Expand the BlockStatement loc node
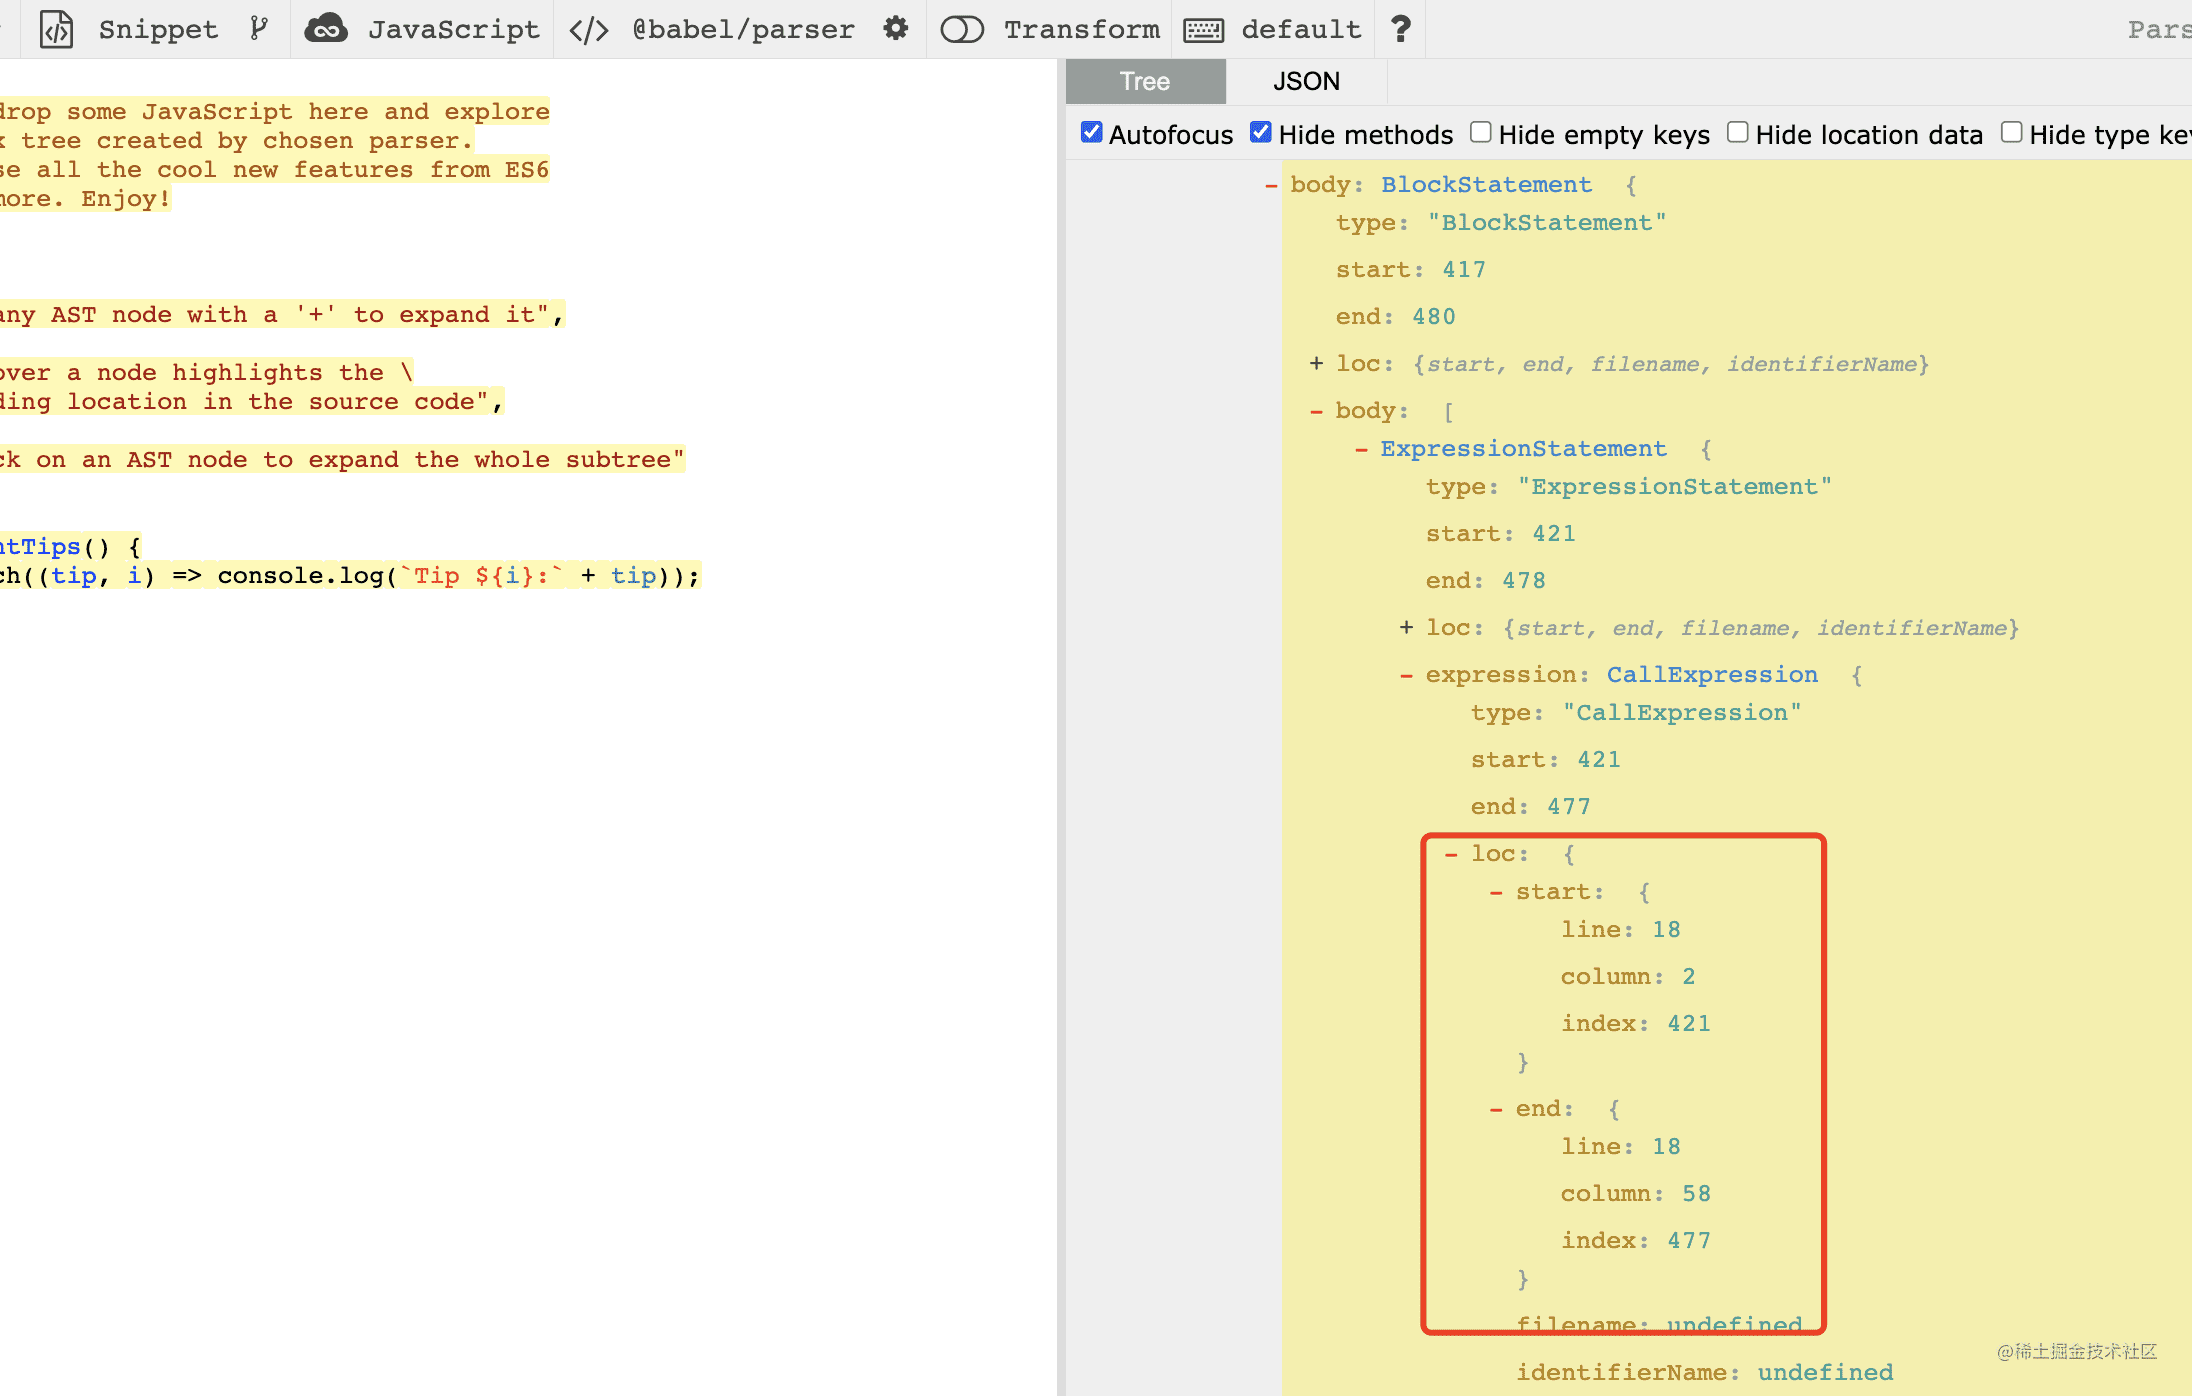This screenshot has width=2192, height=1396. pyautogui.click(x=1316, y=364)
